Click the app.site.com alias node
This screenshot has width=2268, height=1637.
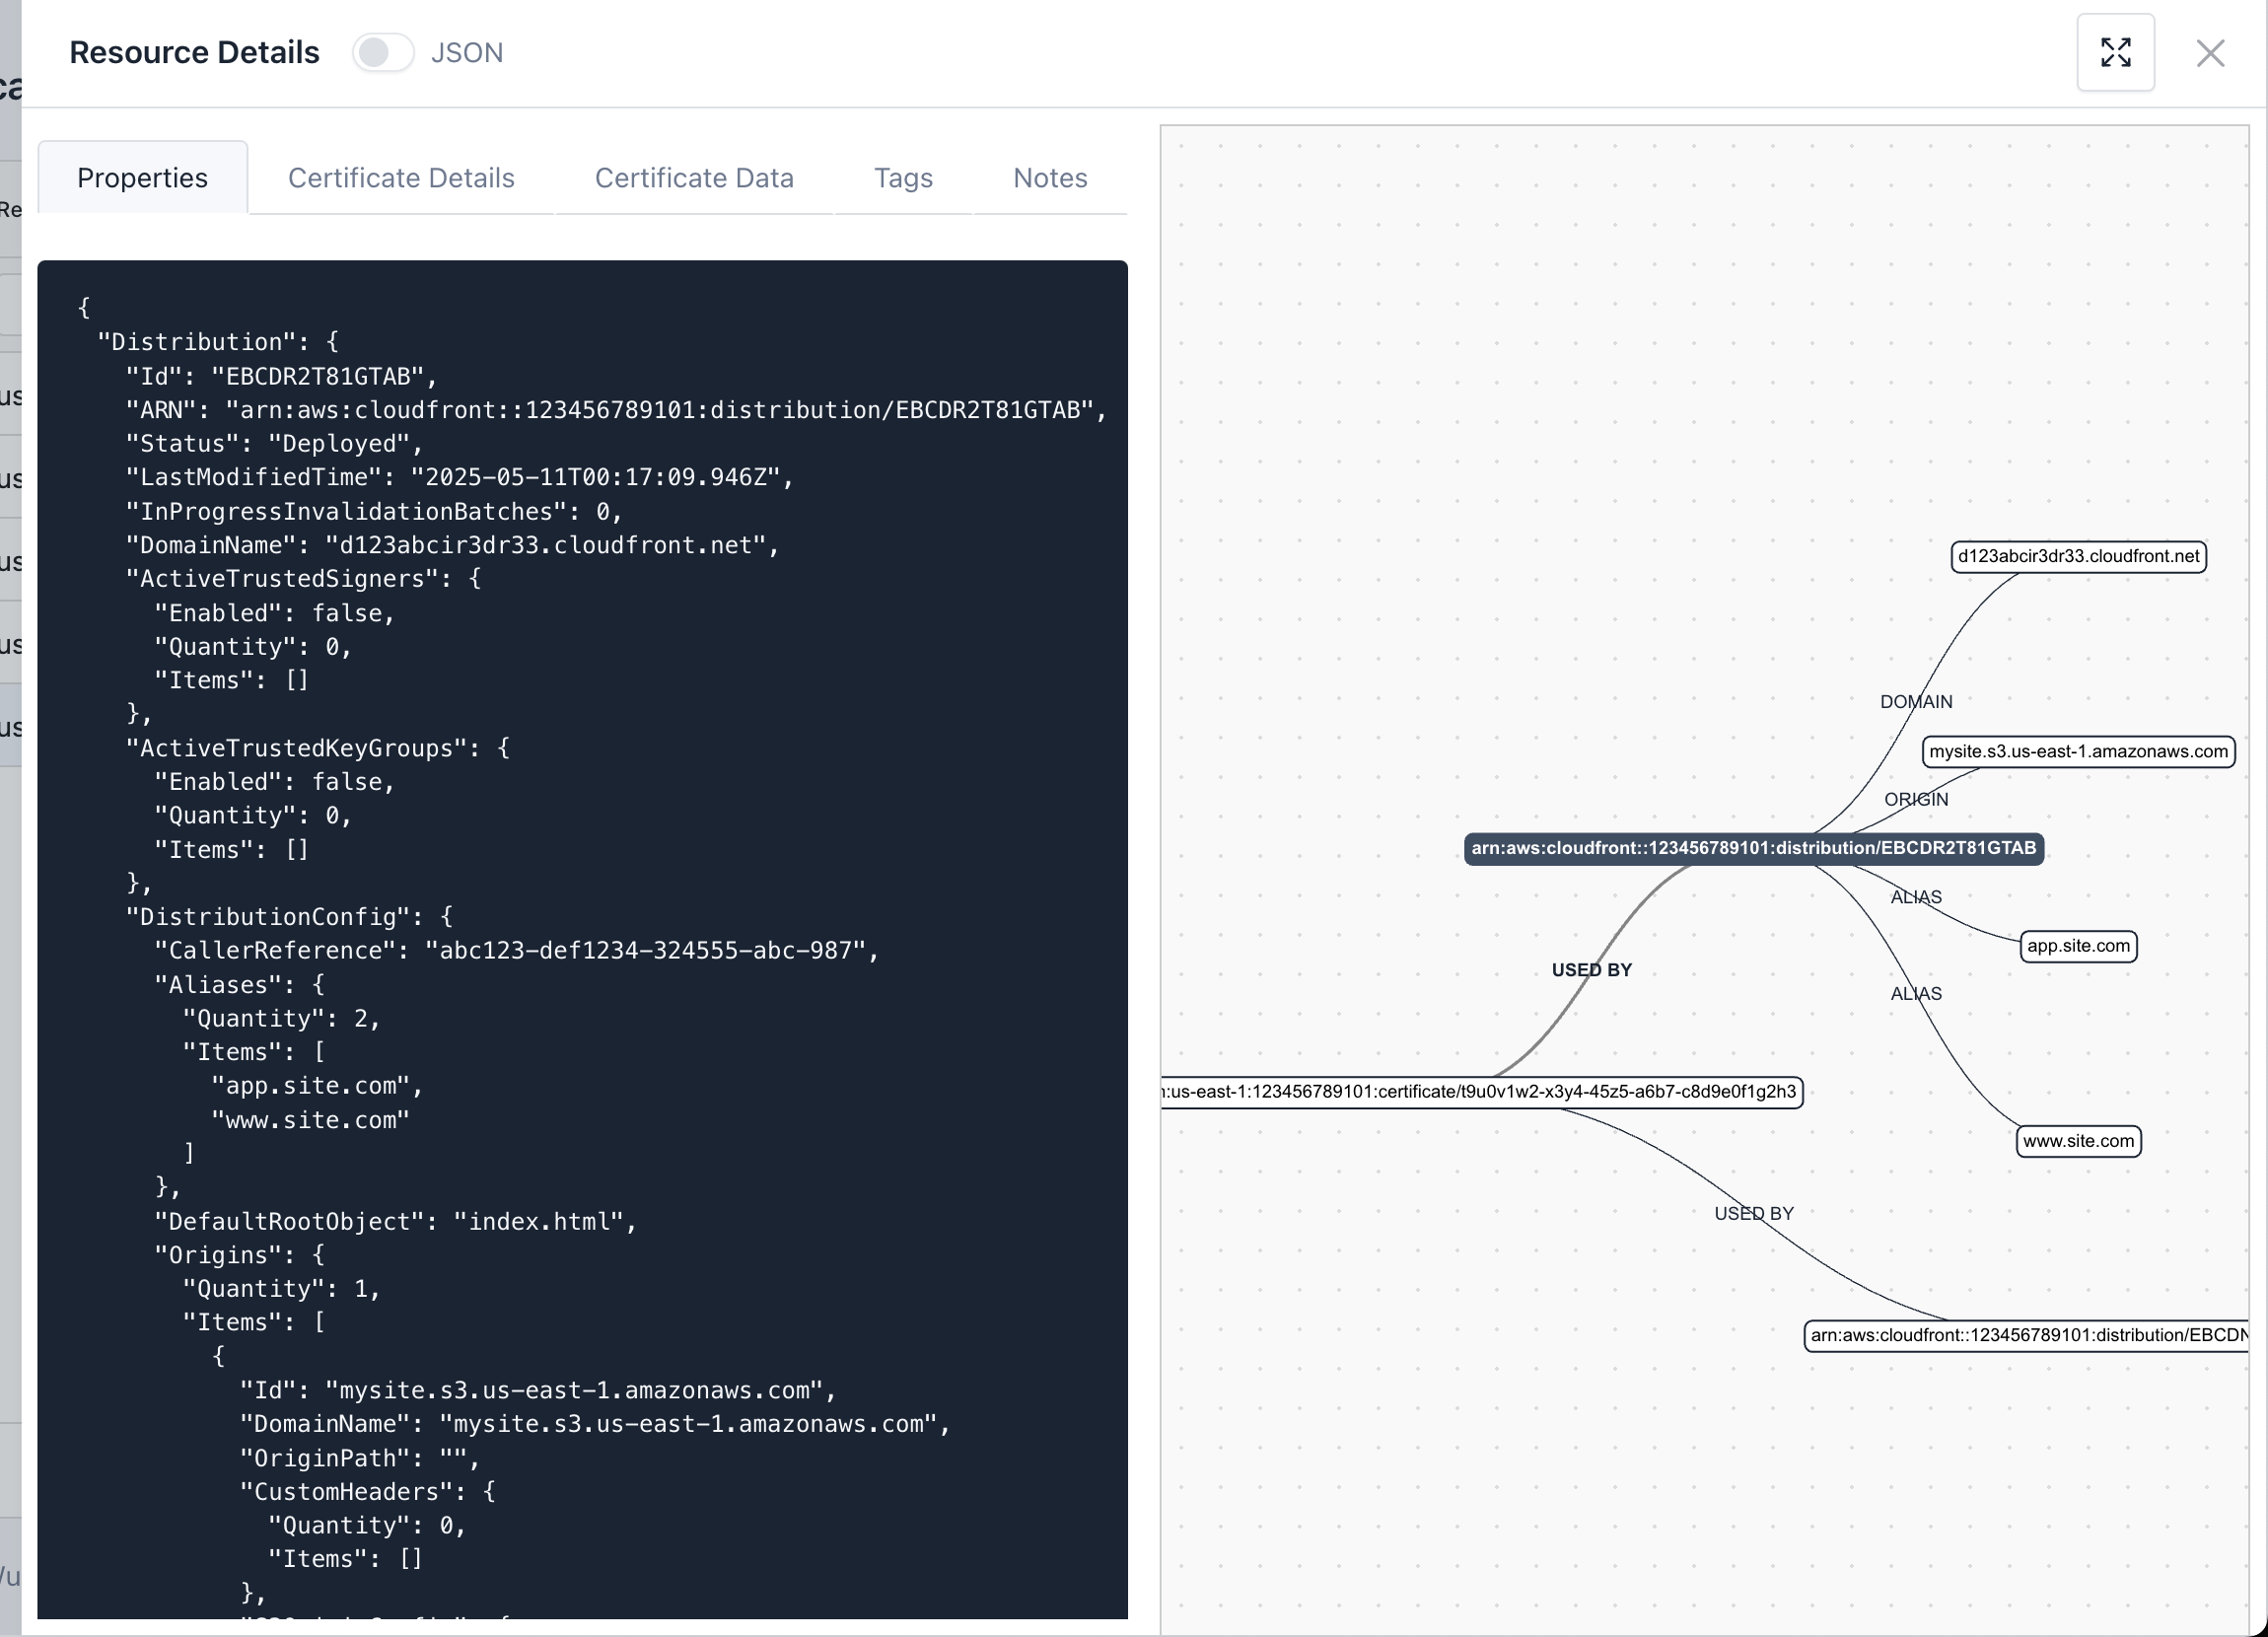[2078, 946]
